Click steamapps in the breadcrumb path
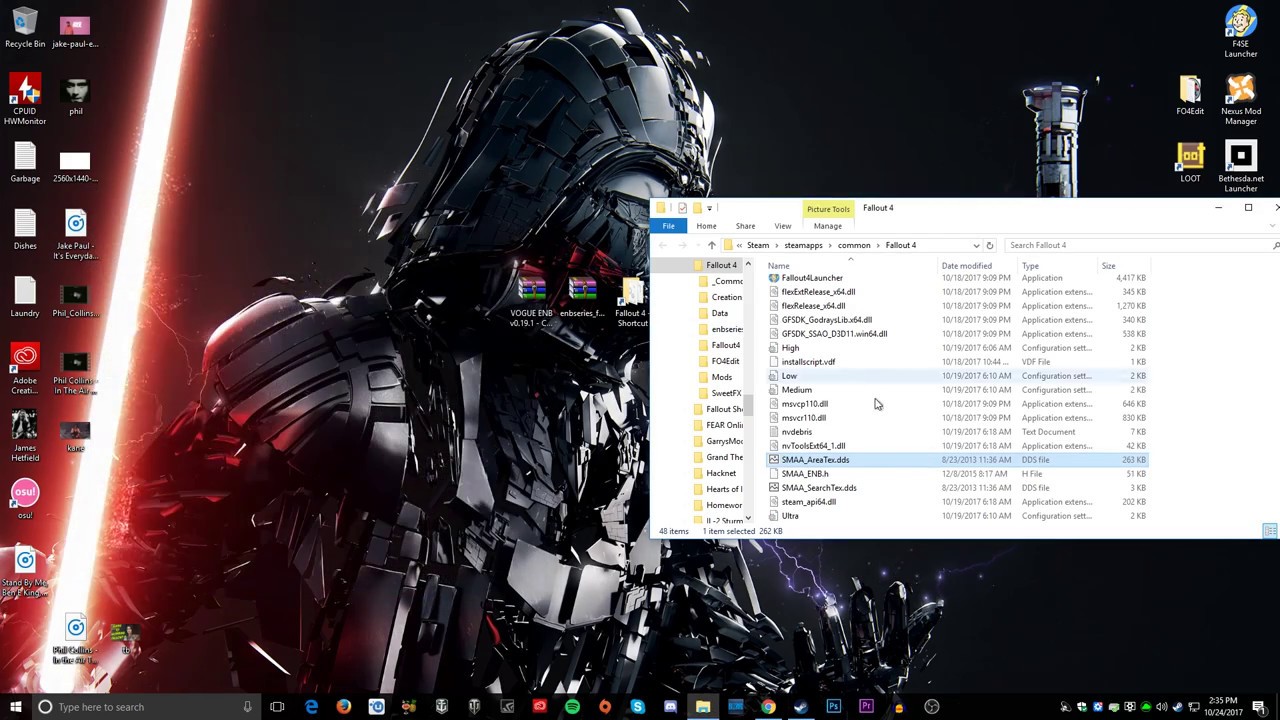Screen dimensions: 1280x720 [803, 245]
